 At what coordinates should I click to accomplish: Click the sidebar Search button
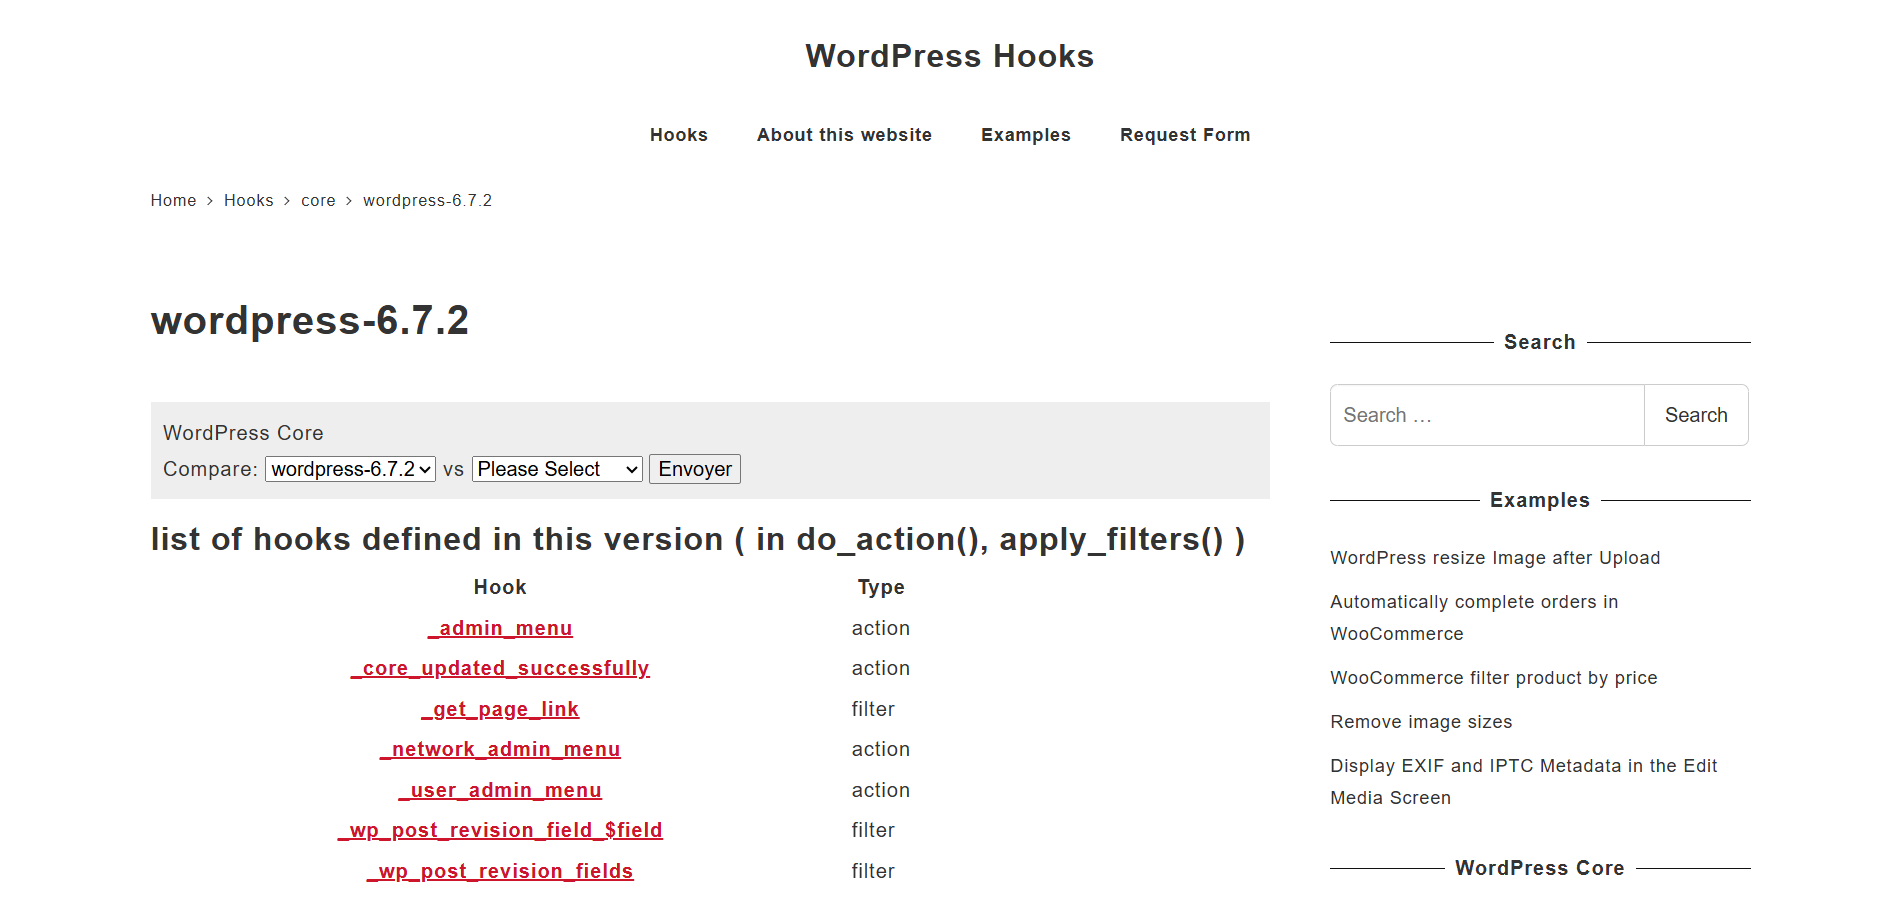coord(1695,415)
